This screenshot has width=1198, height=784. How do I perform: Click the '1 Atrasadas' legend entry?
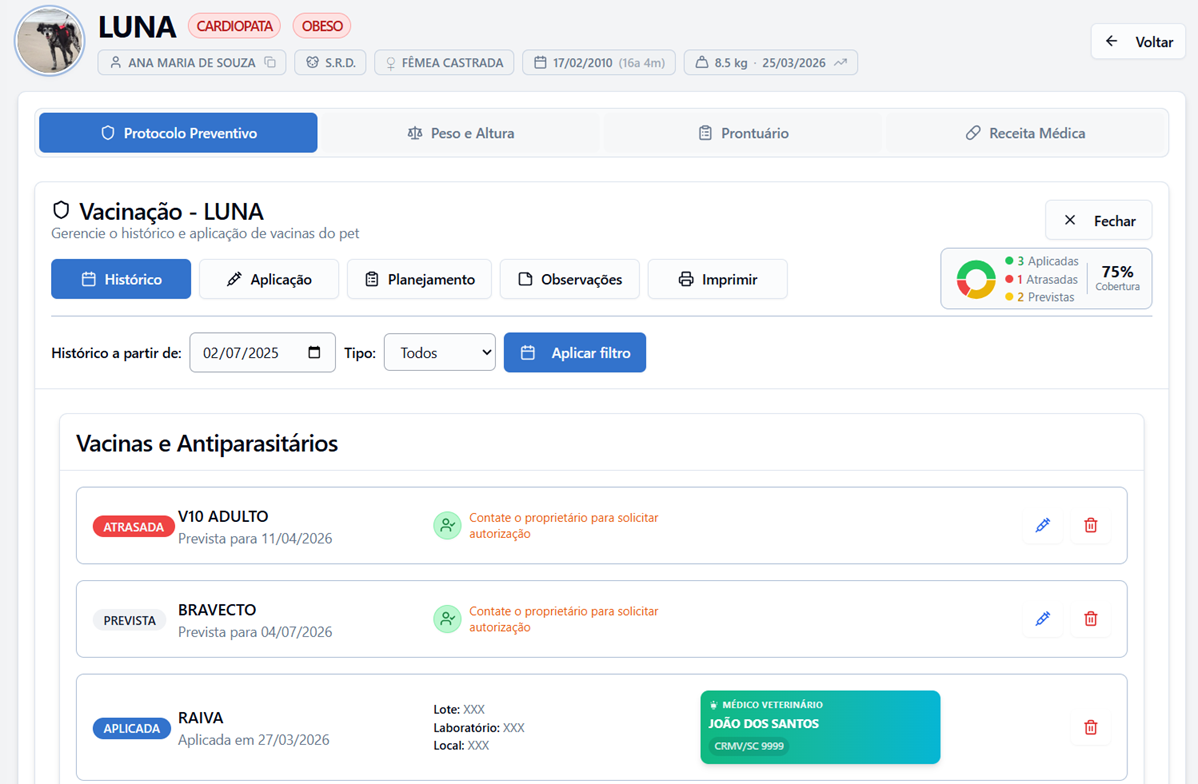(1041, 280)
